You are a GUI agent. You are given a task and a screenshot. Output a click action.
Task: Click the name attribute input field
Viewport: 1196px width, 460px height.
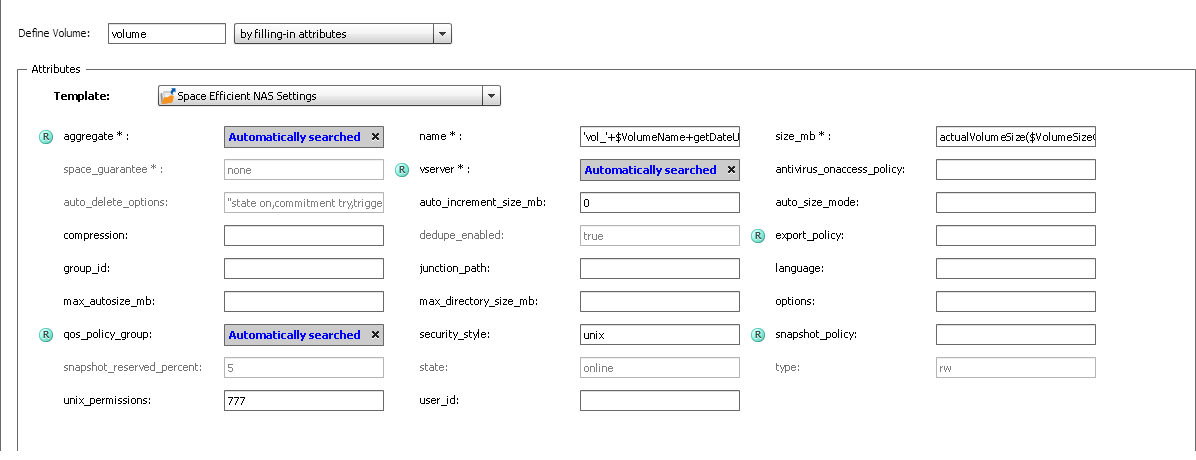[660, 137]
